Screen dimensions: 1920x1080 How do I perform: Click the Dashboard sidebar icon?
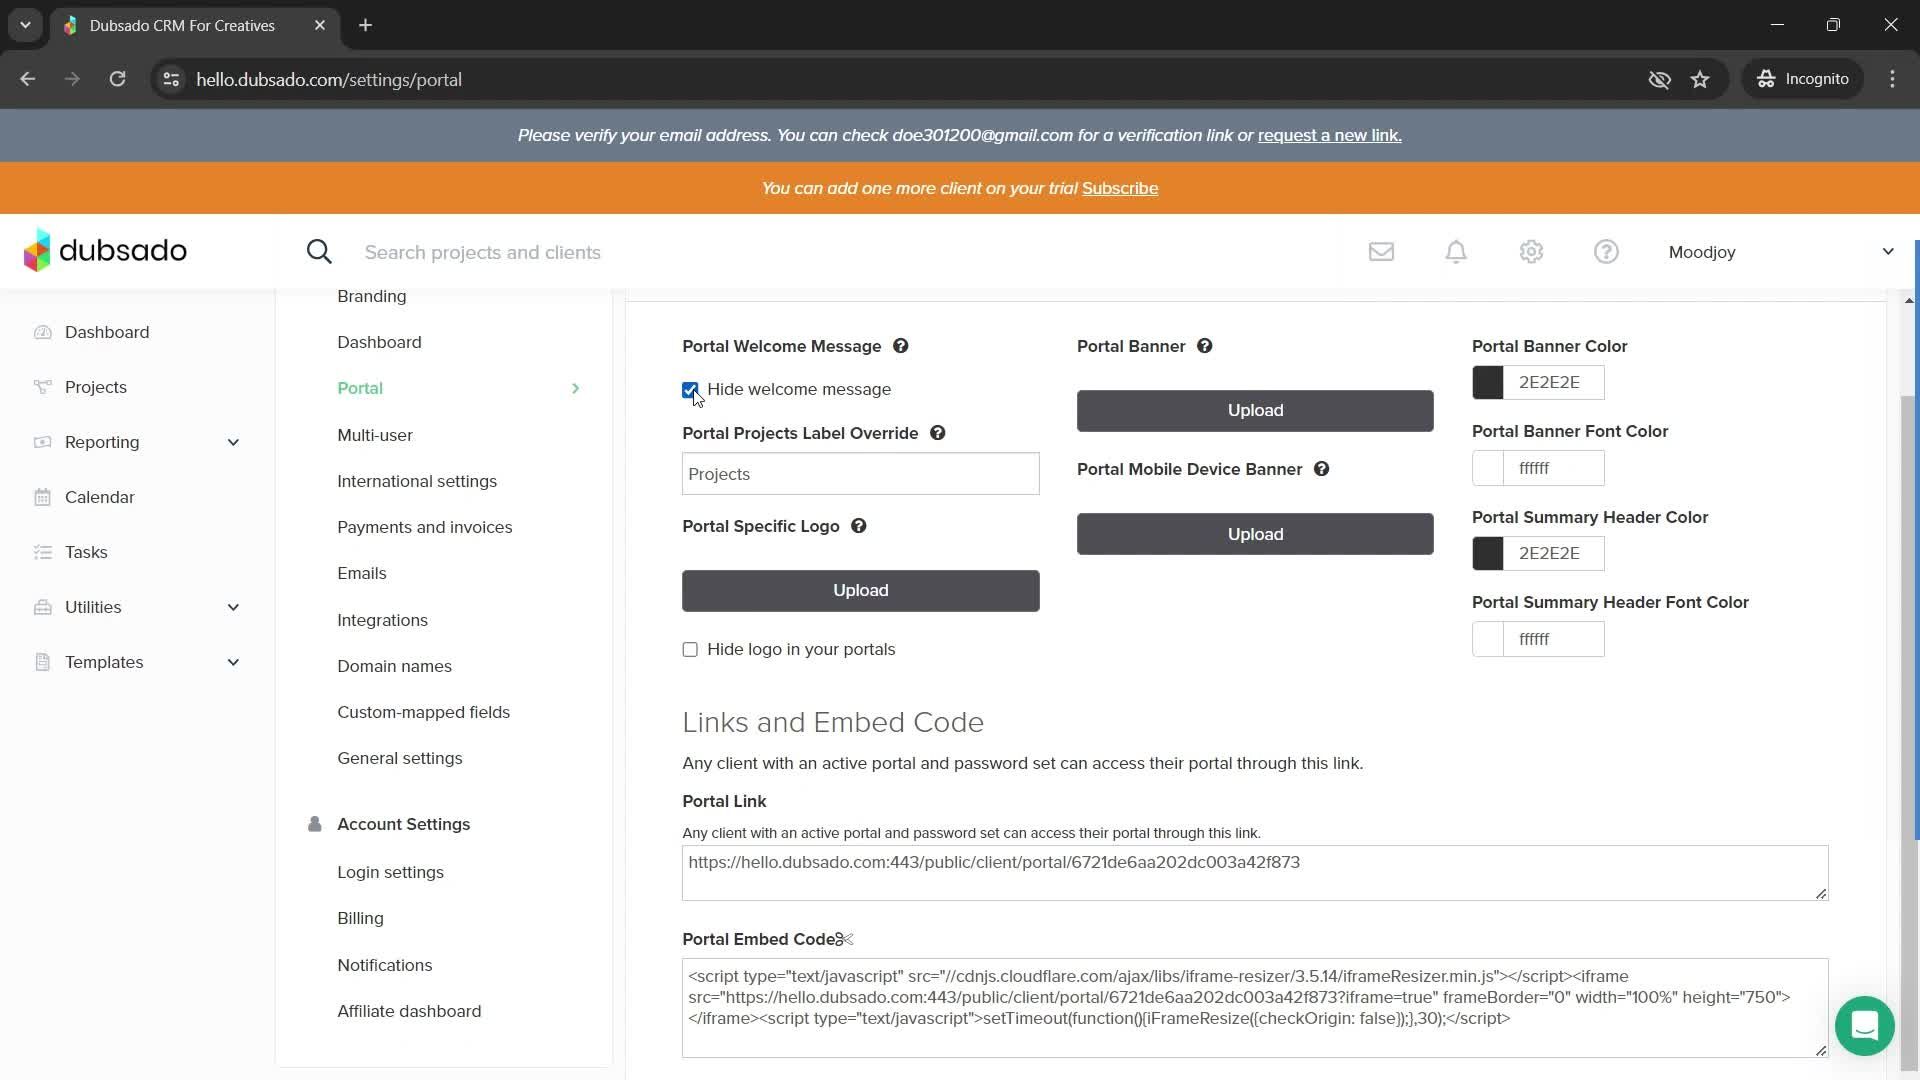(x=42, y=332)
